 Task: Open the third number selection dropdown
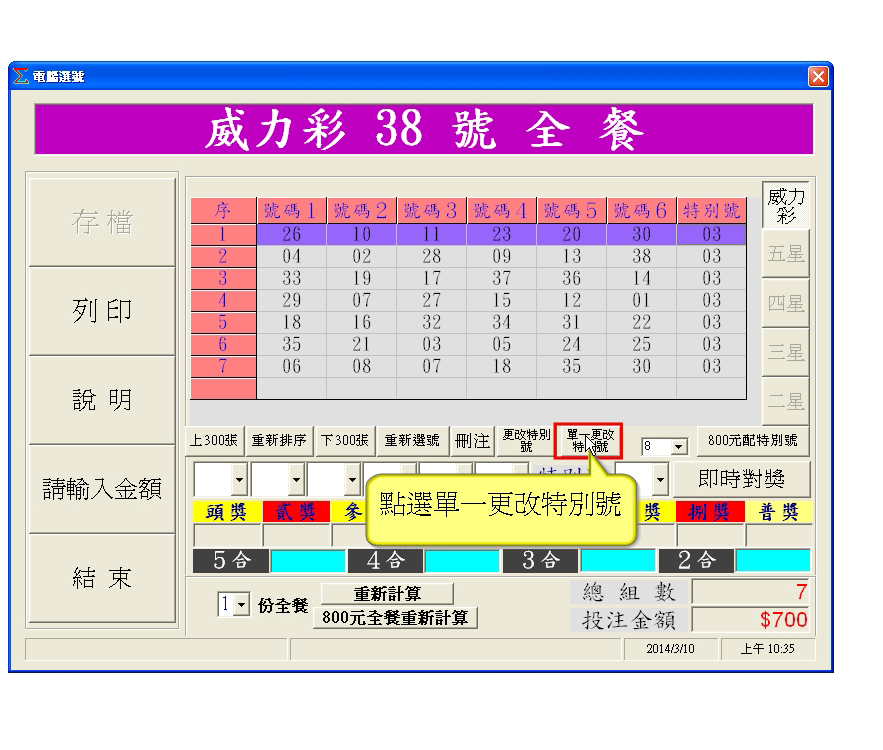point(352,480)
